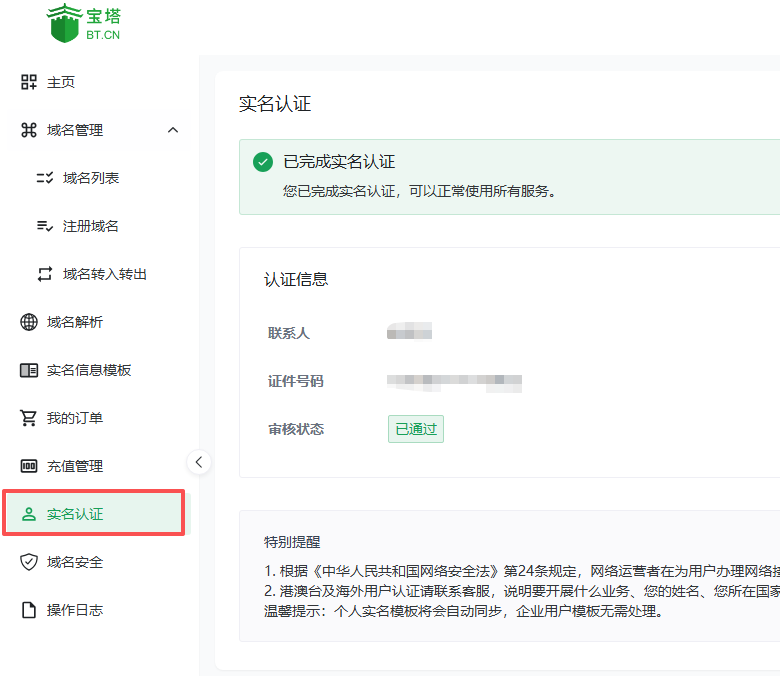Collapse the sidebar with arrow button

point(199,462)
